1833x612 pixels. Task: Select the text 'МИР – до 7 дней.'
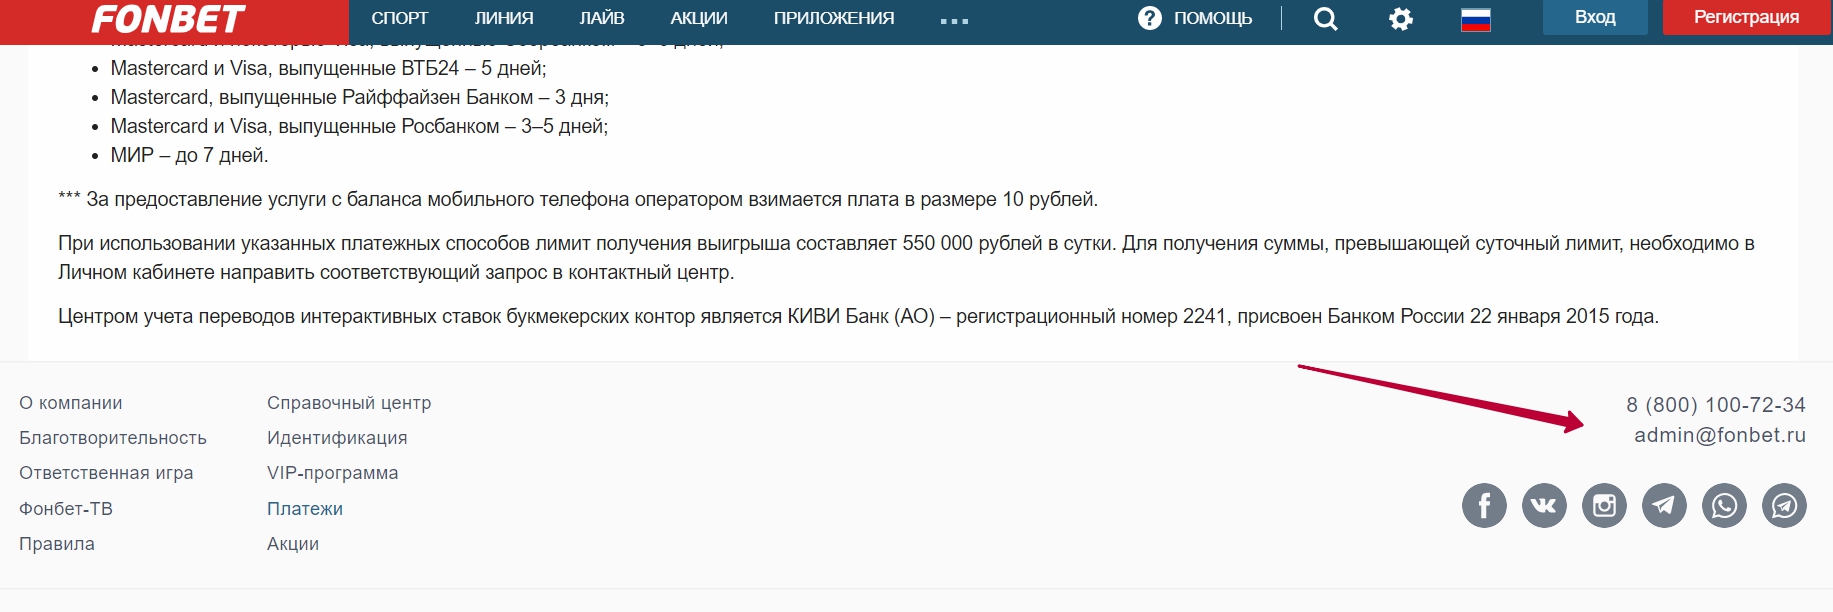190,155
